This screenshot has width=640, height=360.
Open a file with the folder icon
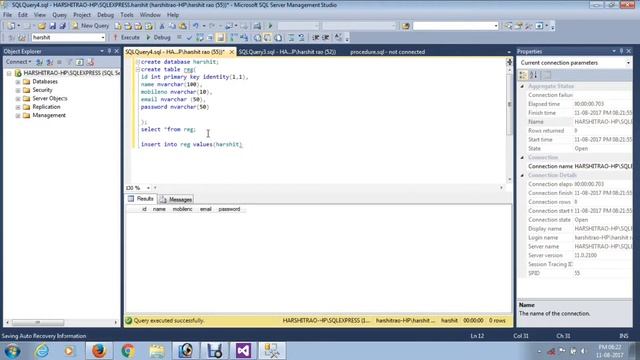42,26
